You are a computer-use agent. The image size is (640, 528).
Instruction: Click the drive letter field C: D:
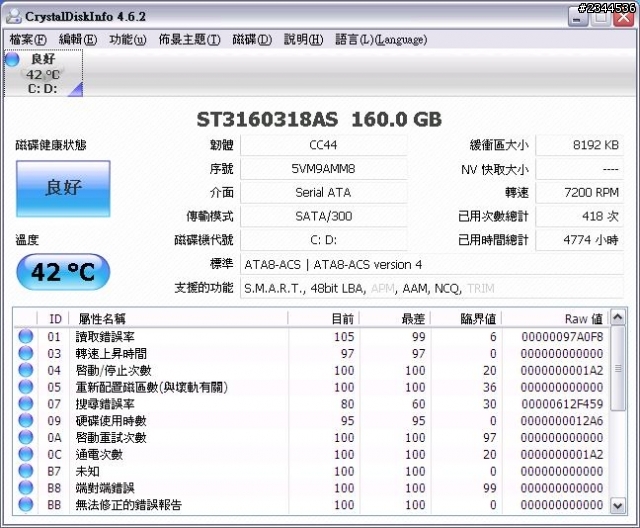(x=324, y=240)
